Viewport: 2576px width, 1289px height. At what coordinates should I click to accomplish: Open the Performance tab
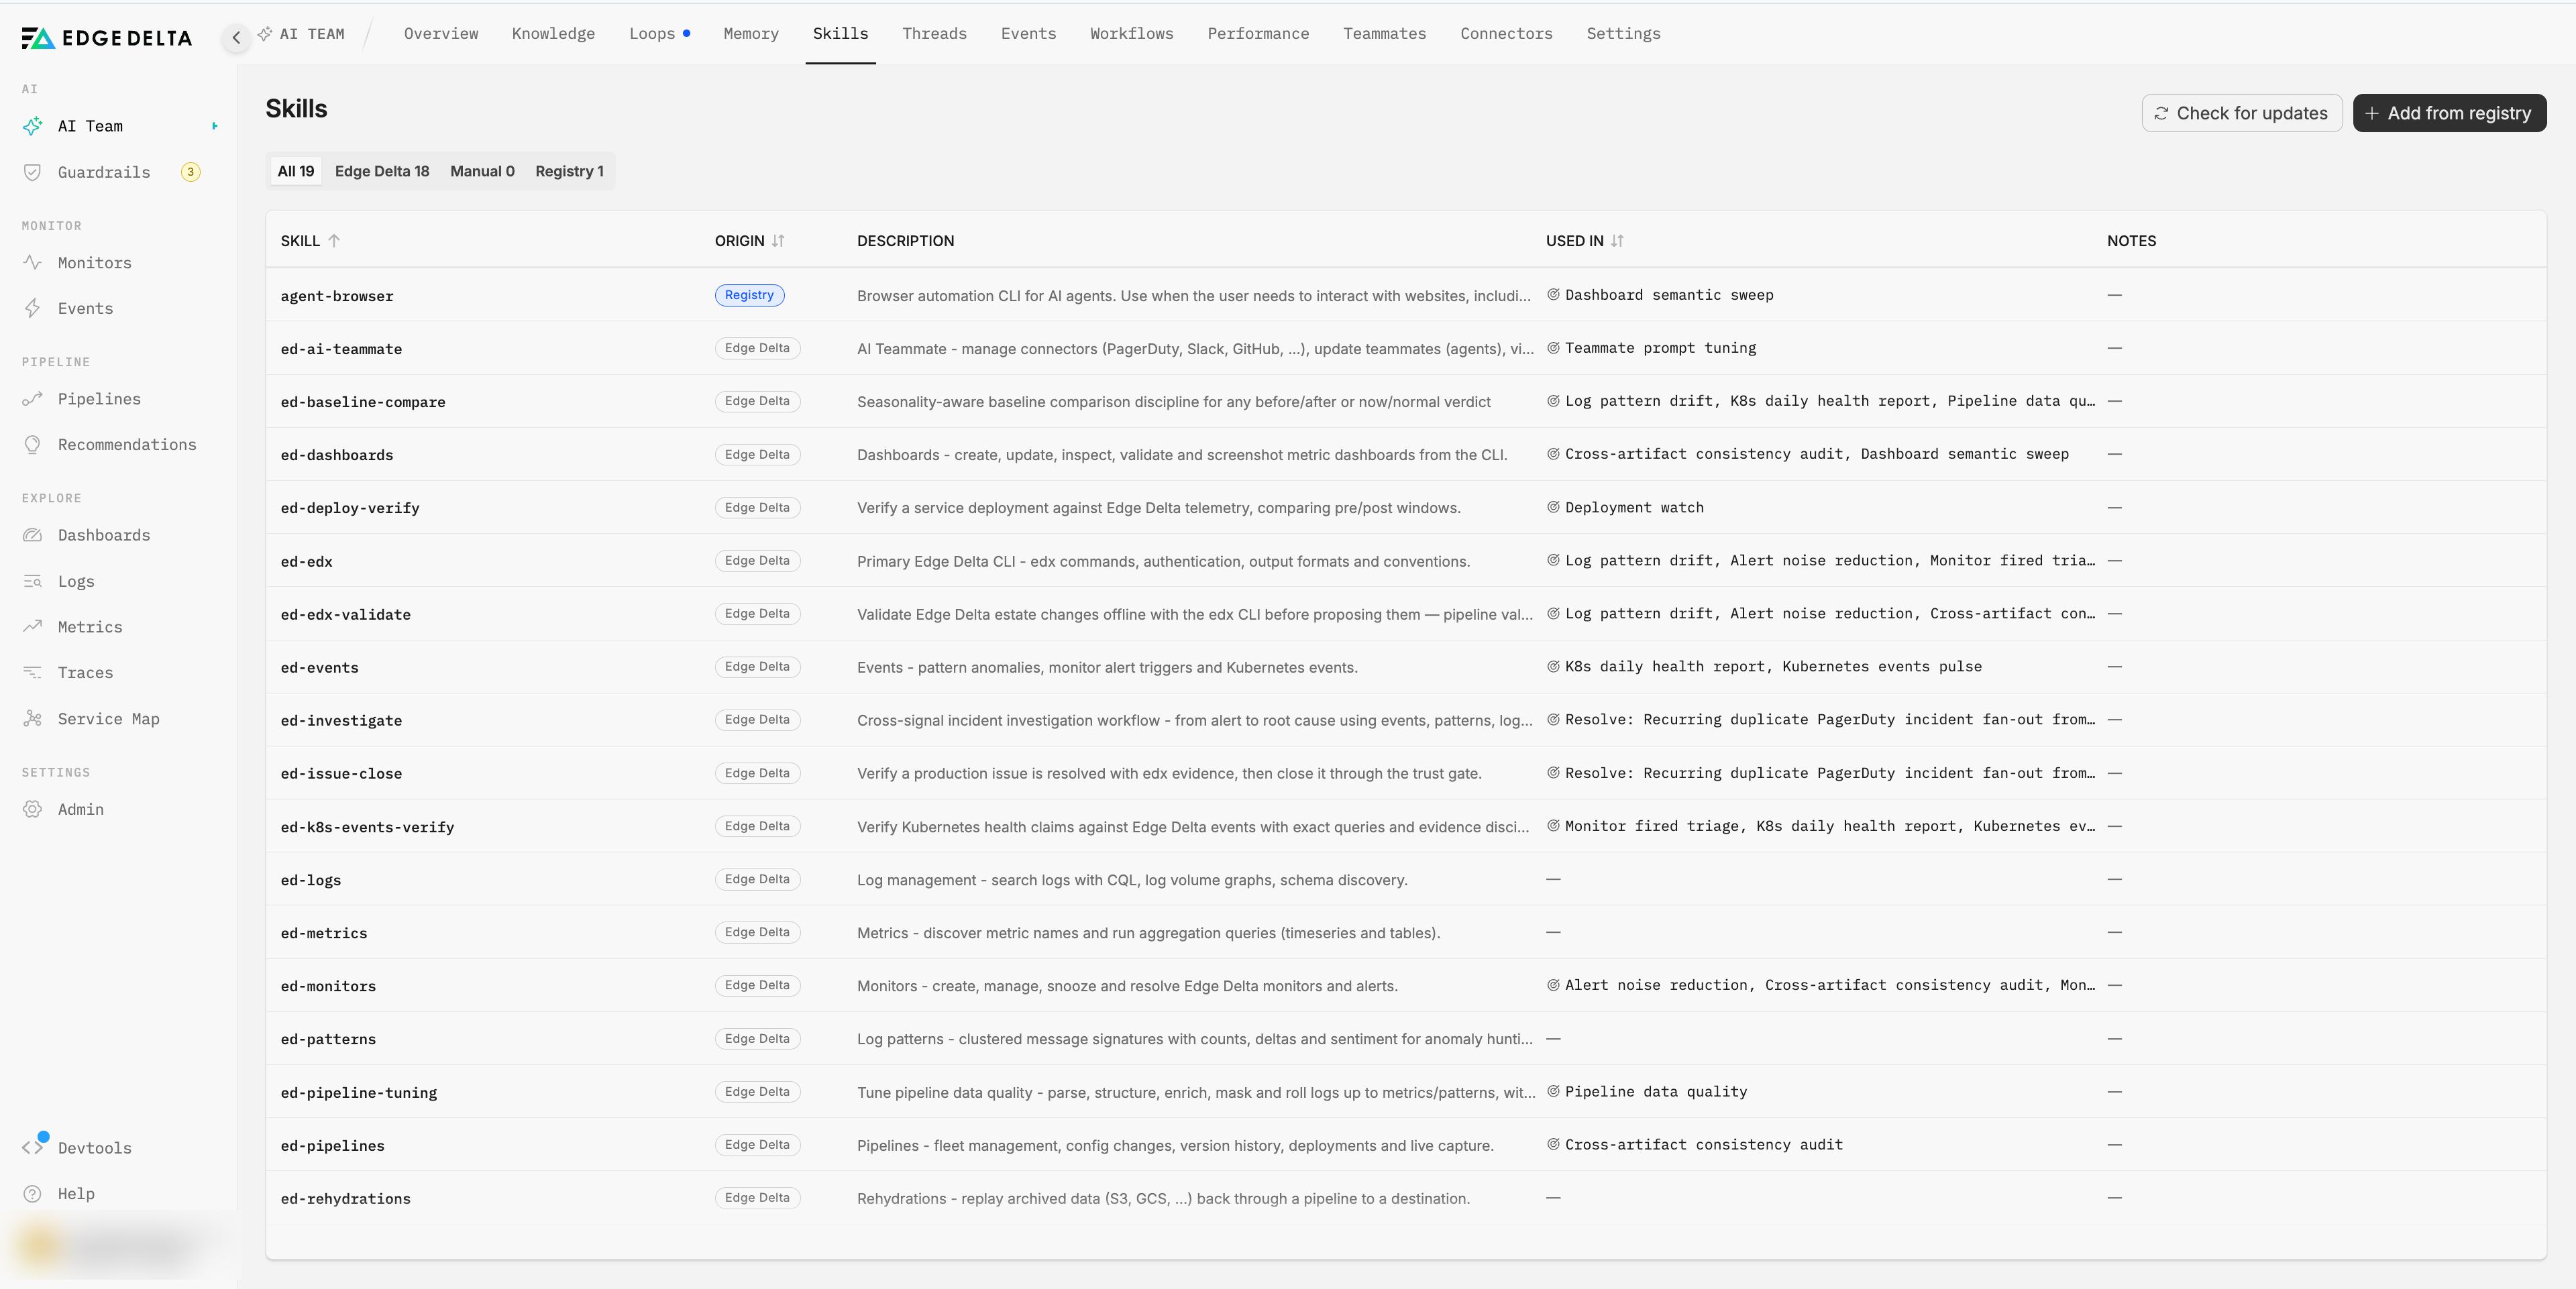click(x=1258, y=34)
